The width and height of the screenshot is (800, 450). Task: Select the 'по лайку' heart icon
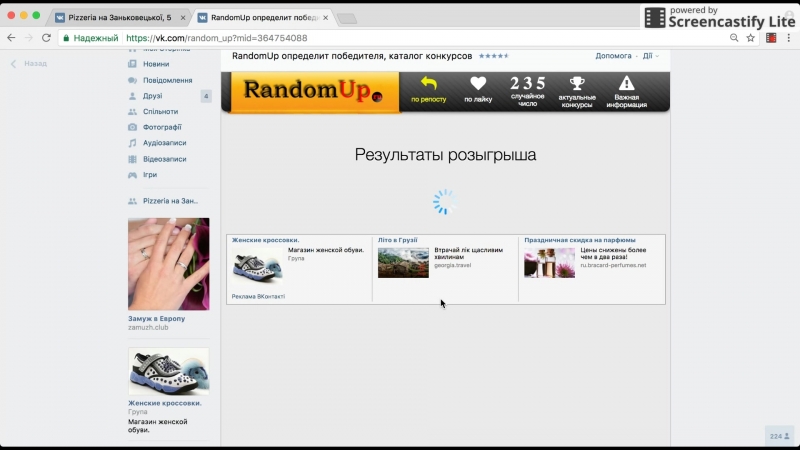(x=478, y=84)
